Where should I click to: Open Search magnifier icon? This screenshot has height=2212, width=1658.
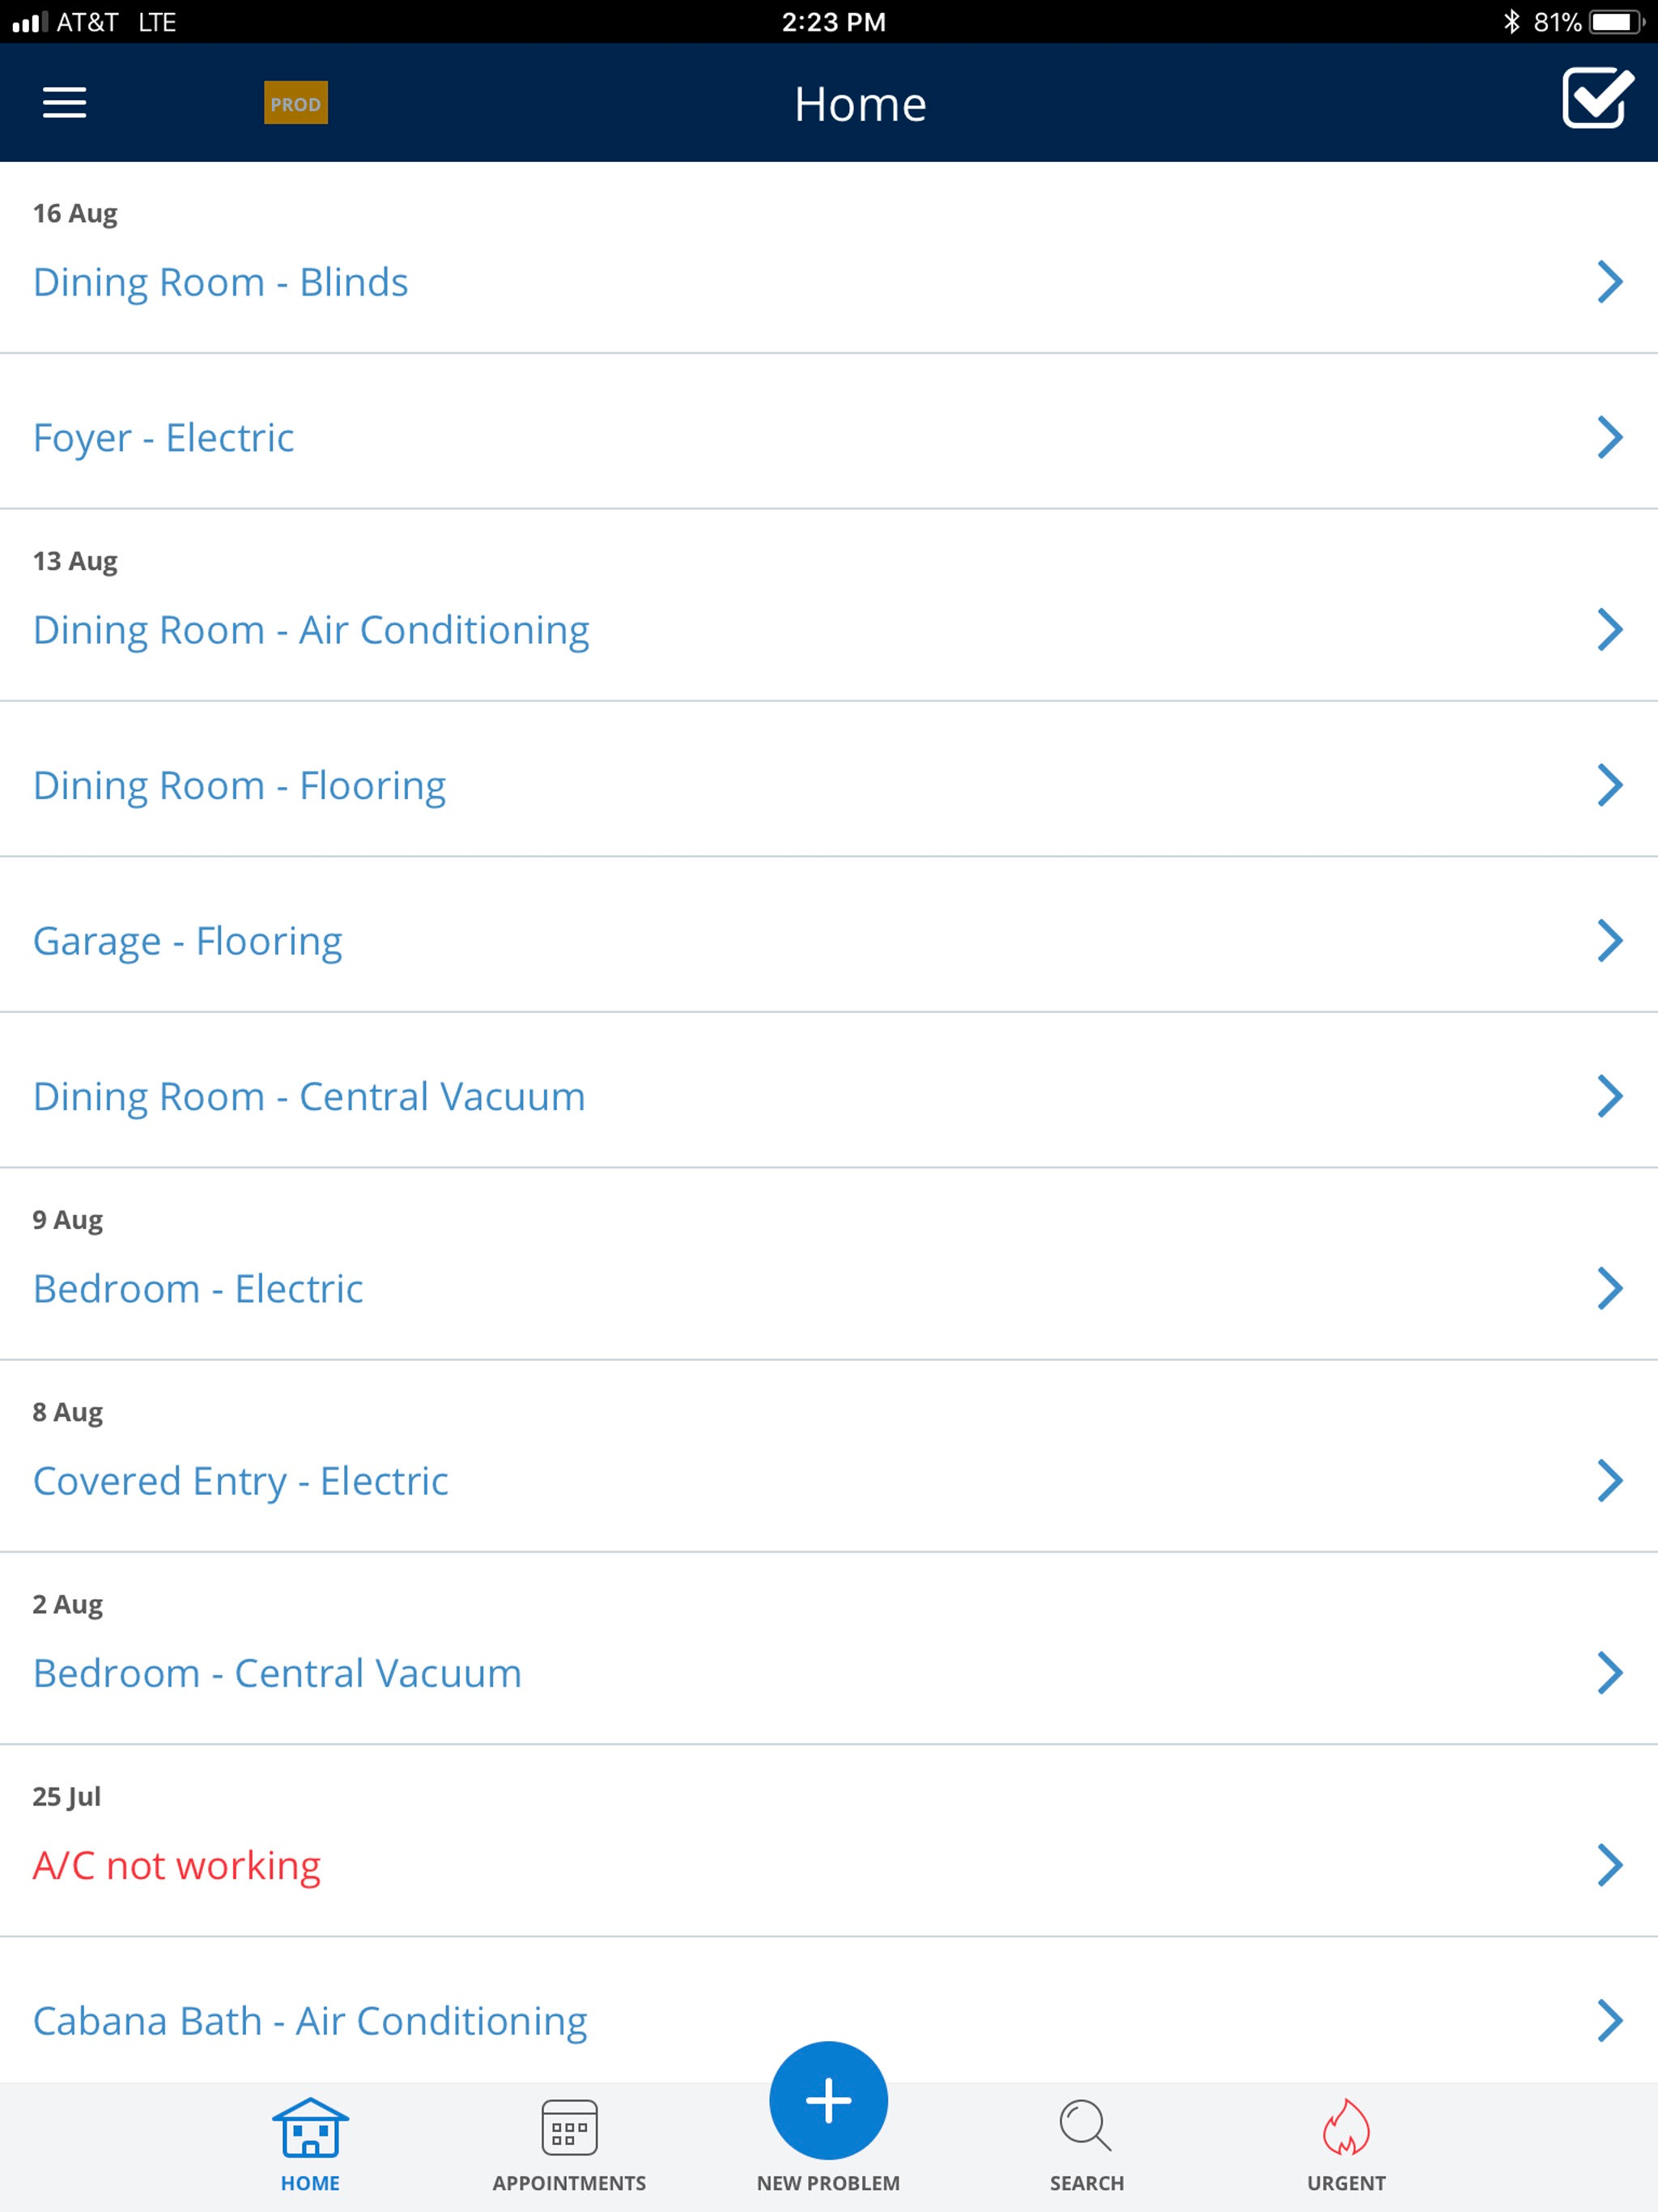(1086, 2125)
